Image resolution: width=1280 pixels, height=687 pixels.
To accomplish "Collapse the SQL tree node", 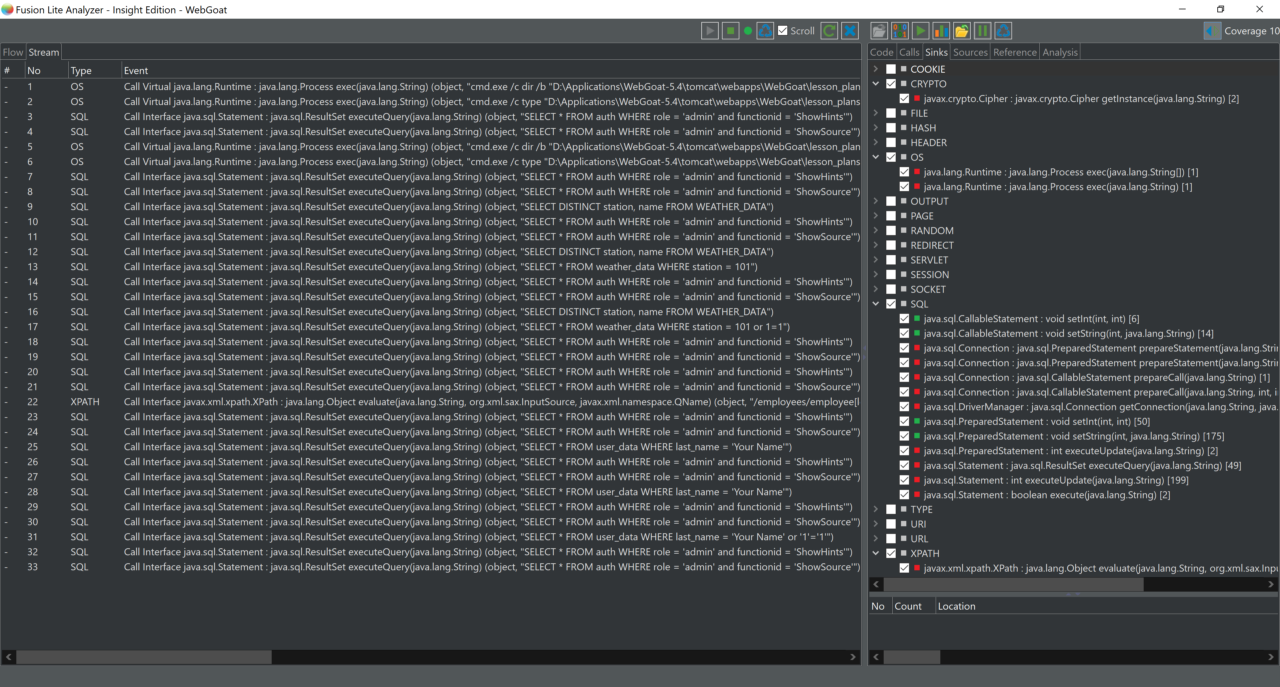I will (876, 304).
